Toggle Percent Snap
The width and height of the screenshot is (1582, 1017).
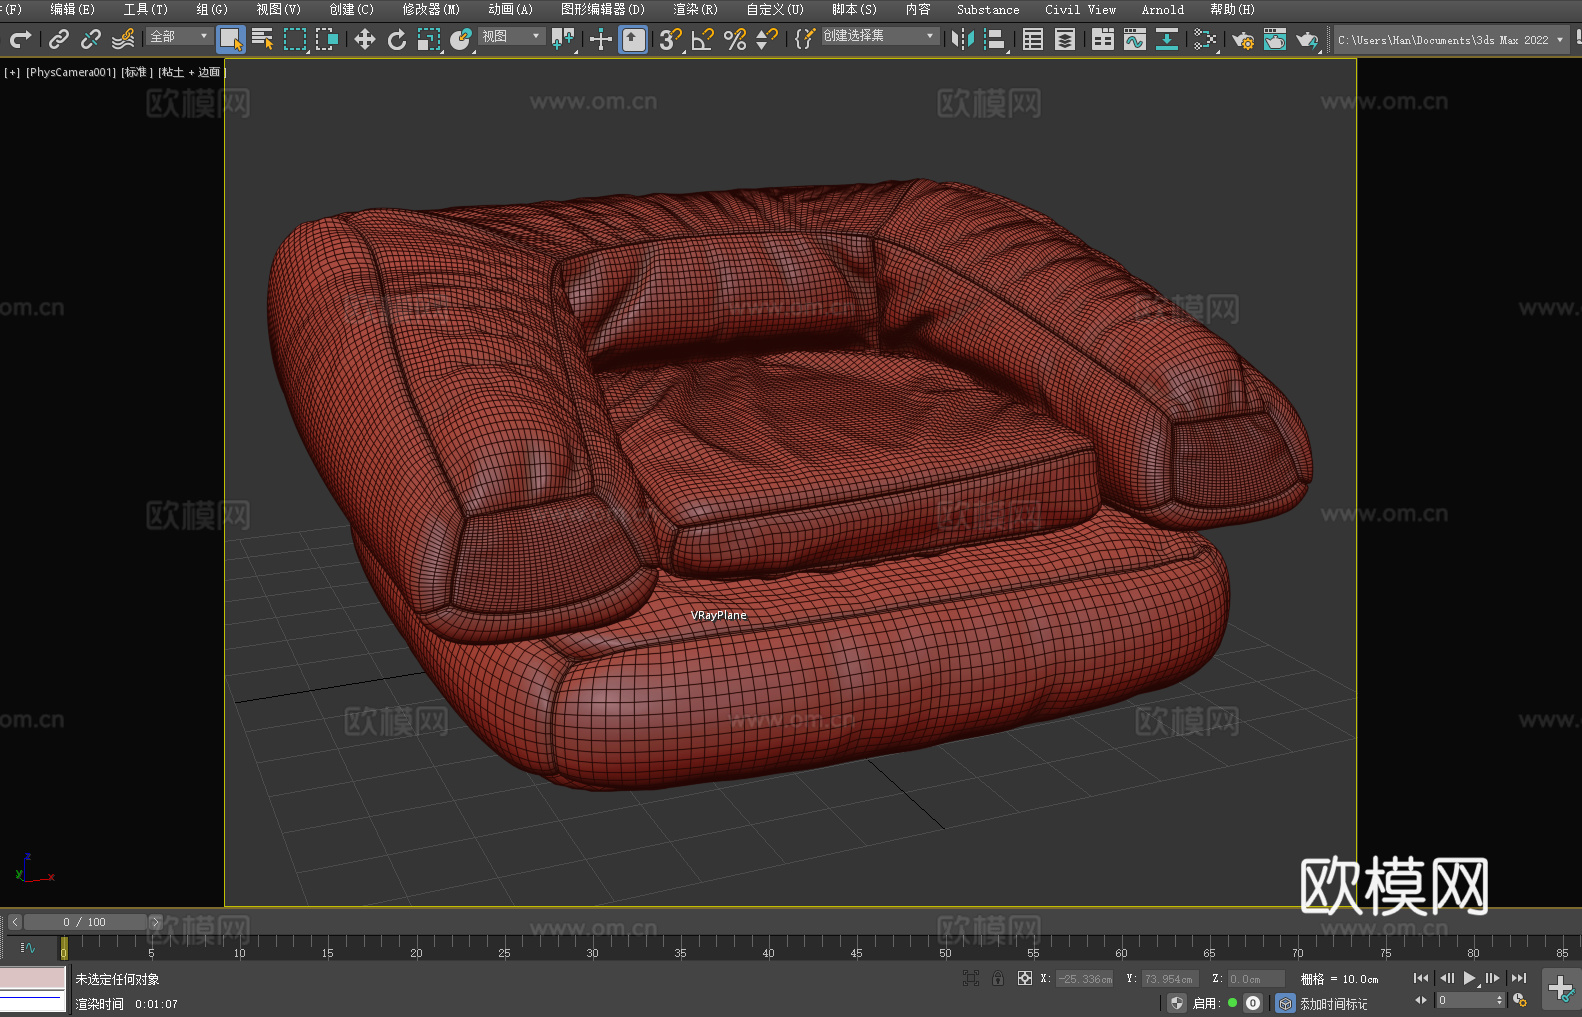click(x=735, y=39)
